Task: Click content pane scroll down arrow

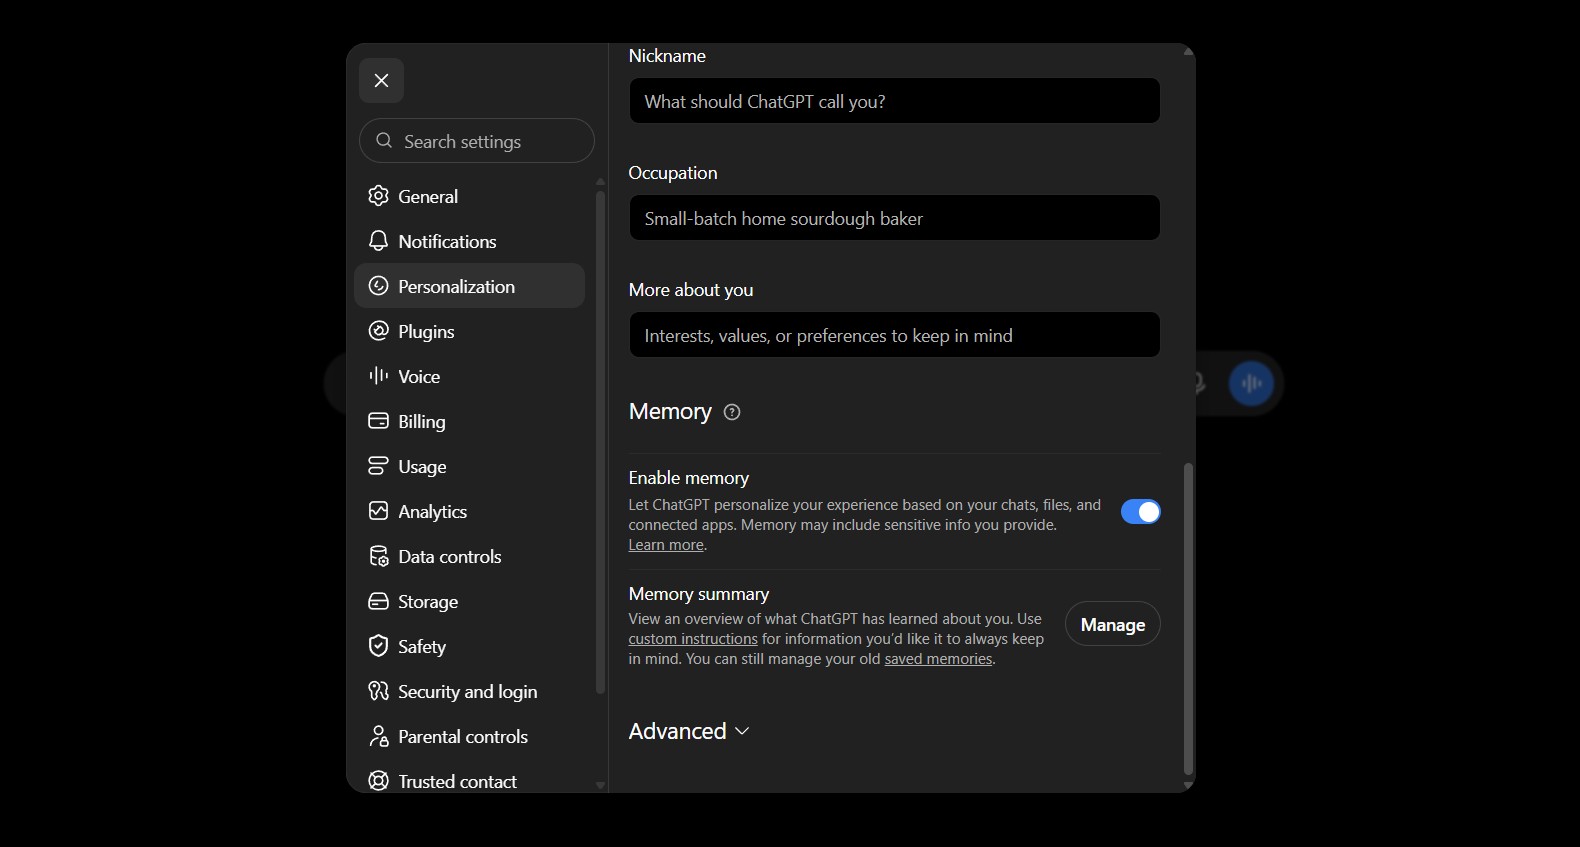Action: 1188,785
